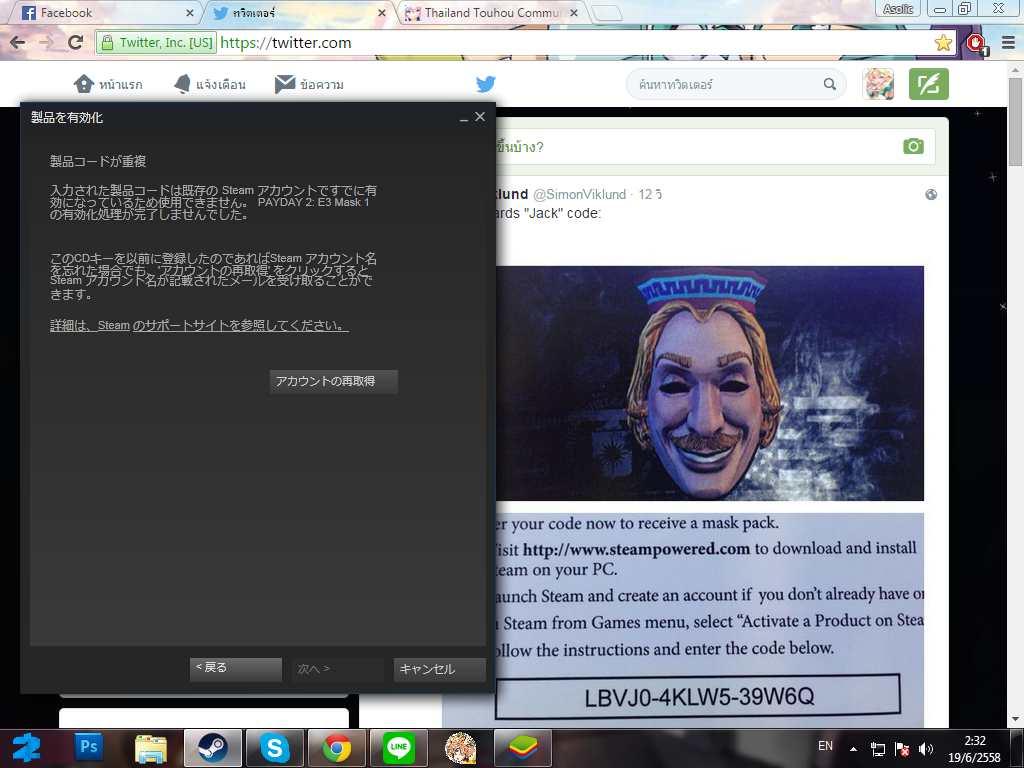Open the Twitter home (หน้าแรก) link
Screen dimensions: 1024x768
[x=108, y=84]
